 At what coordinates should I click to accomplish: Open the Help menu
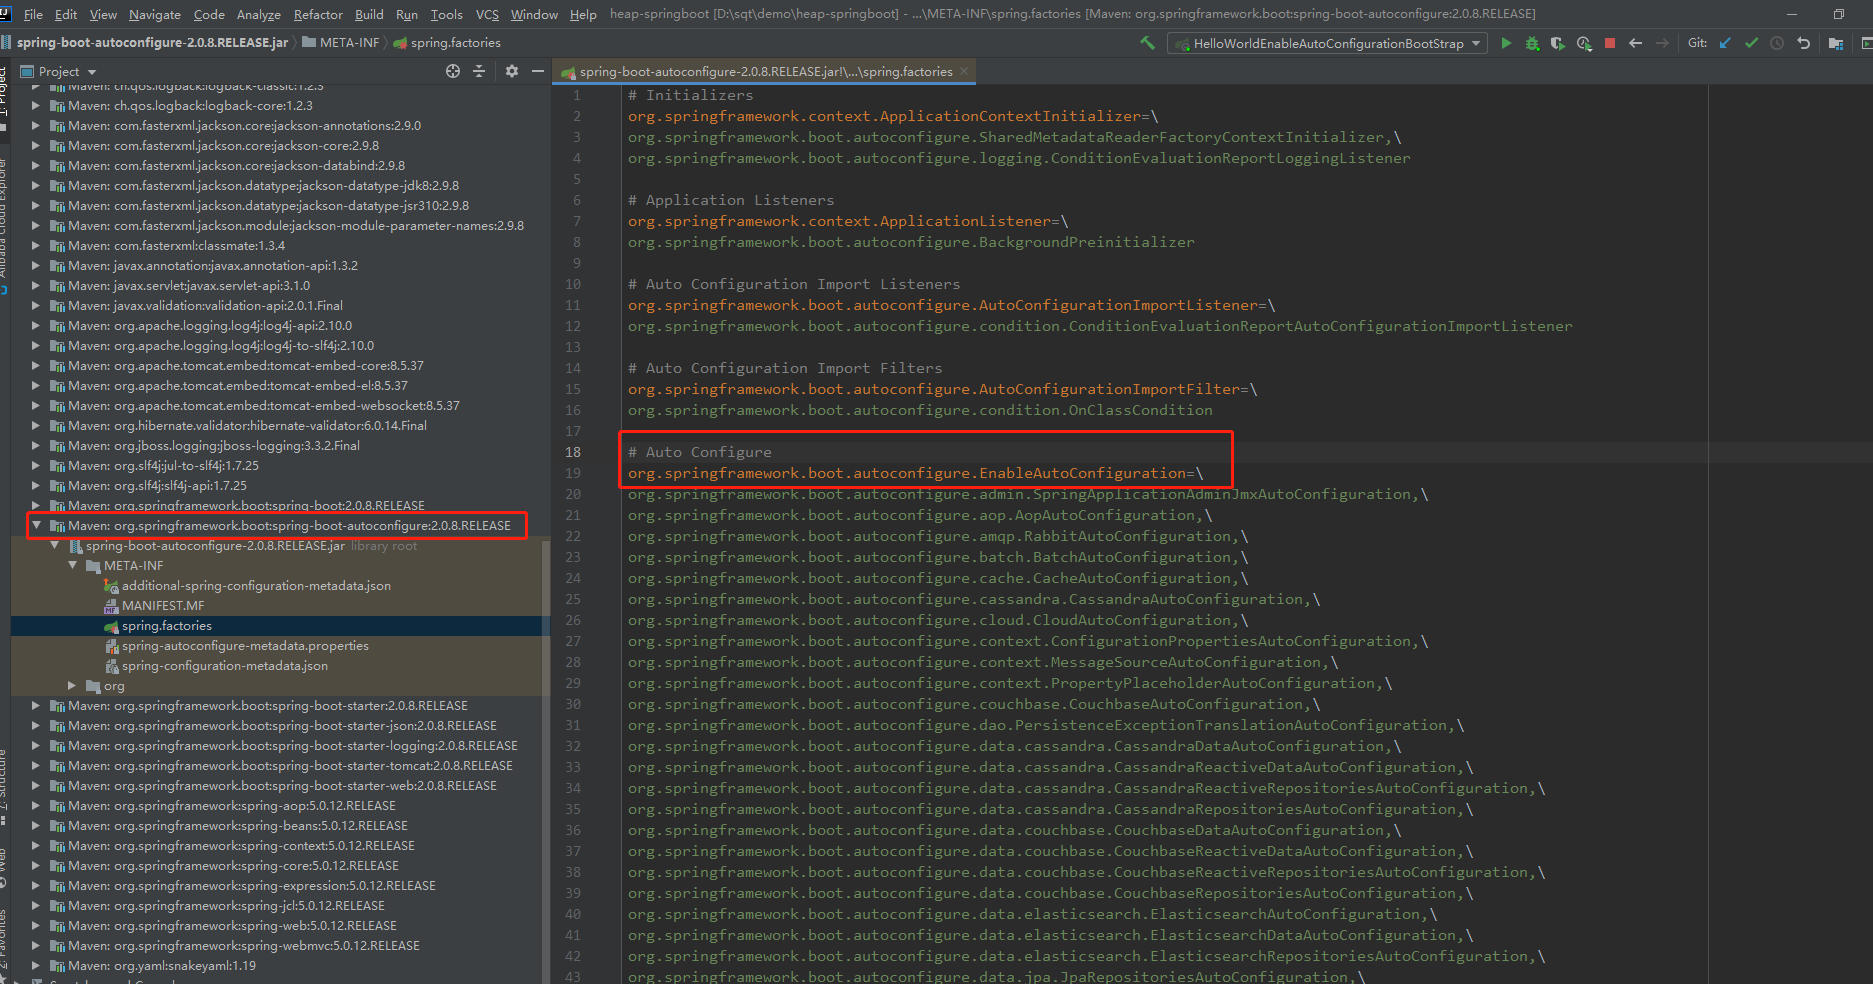point(583,14)
